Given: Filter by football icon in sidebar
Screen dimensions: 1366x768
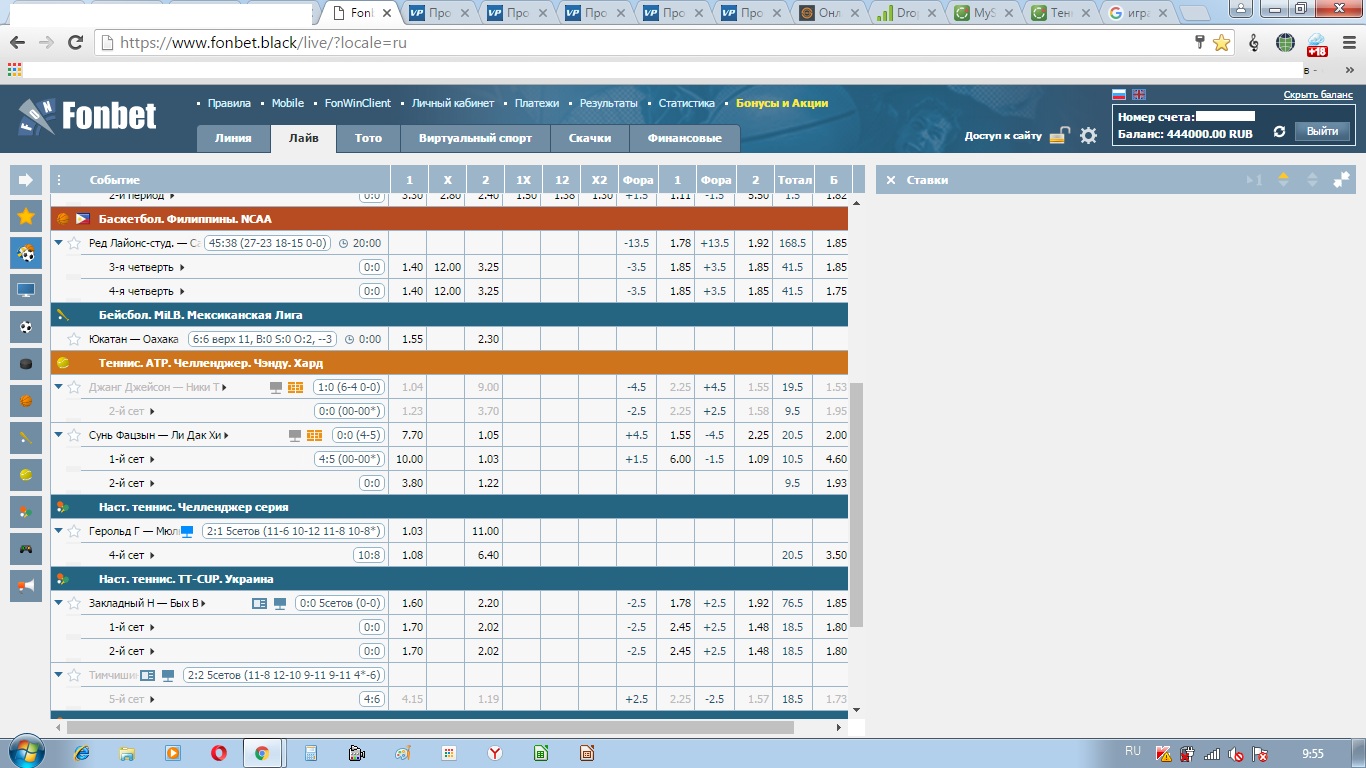Looking at the screenshot, I should pyautogui.click(x=26, y=327).
